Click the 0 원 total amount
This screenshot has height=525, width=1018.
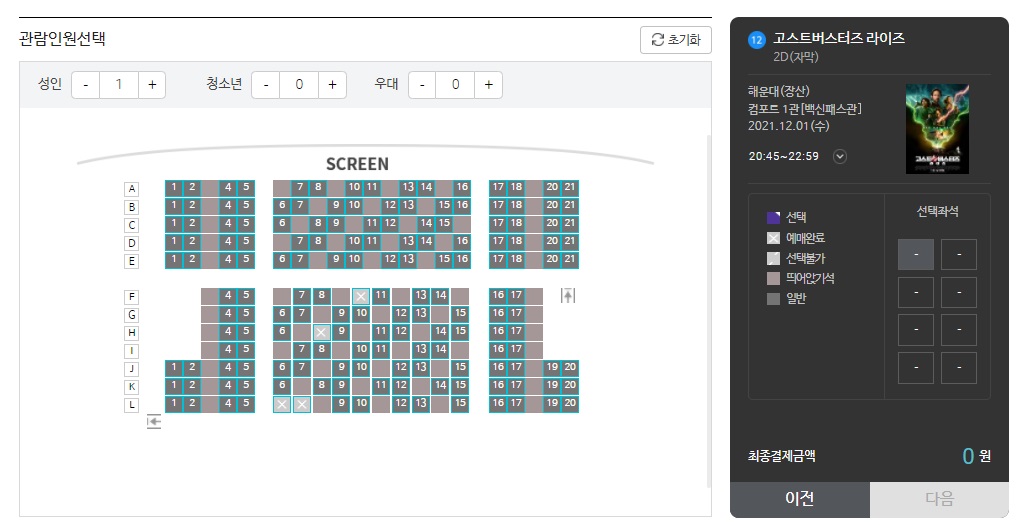pos(976,456)
